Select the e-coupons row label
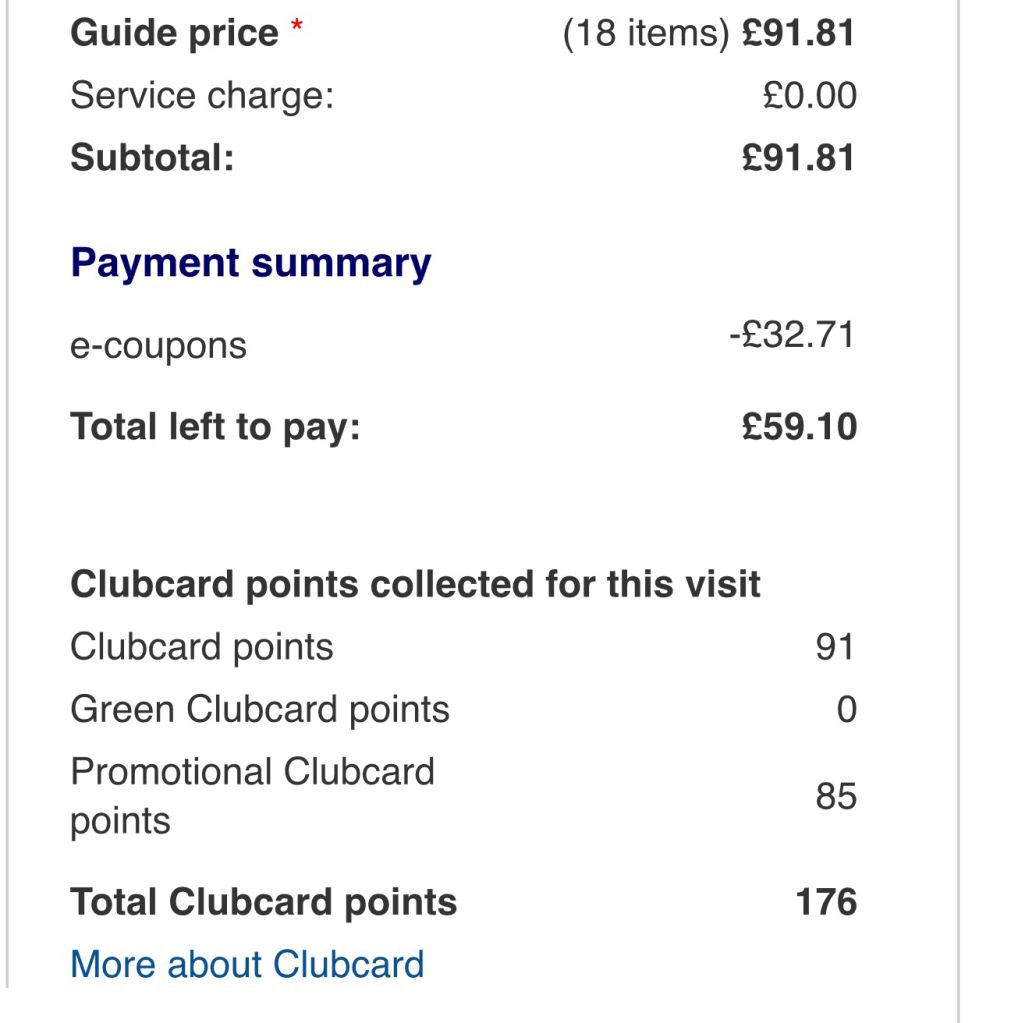Screen dimensions: 1011x1023 coord(158,346)
